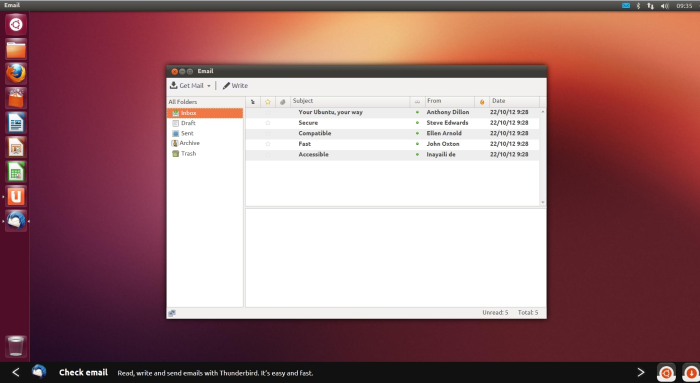Open the messaging envelope indicator in top panel
The width and height of the screenshot is (700, 383).
(x=626, y=5)
